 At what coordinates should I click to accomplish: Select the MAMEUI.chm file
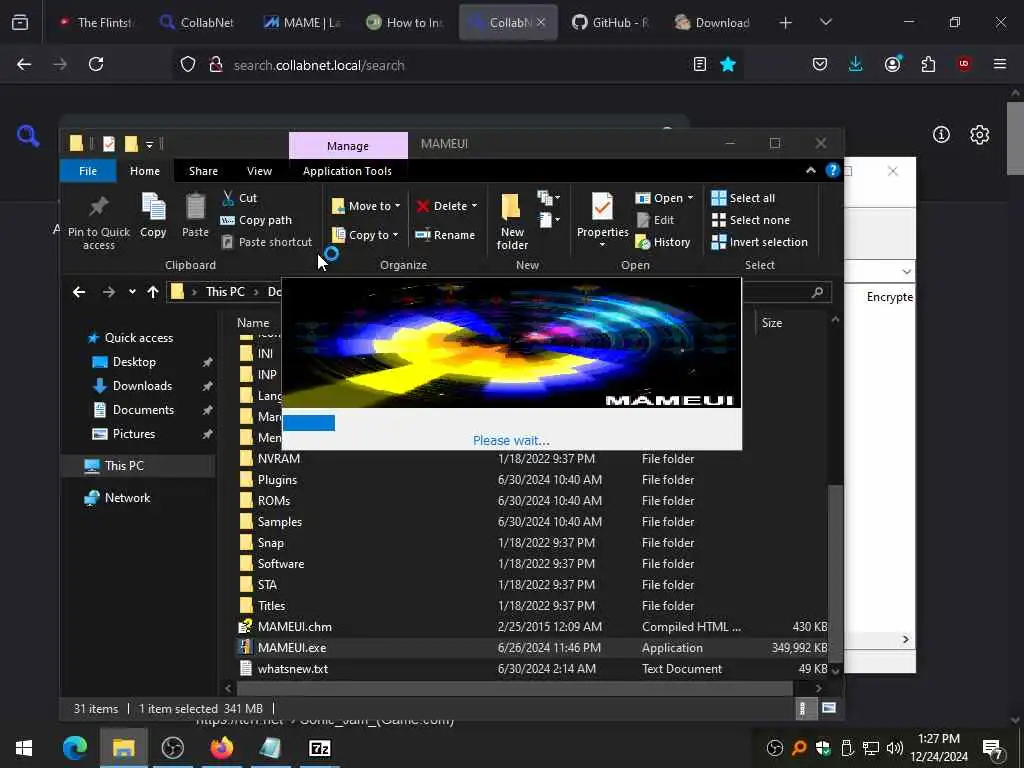click(295, 627)
